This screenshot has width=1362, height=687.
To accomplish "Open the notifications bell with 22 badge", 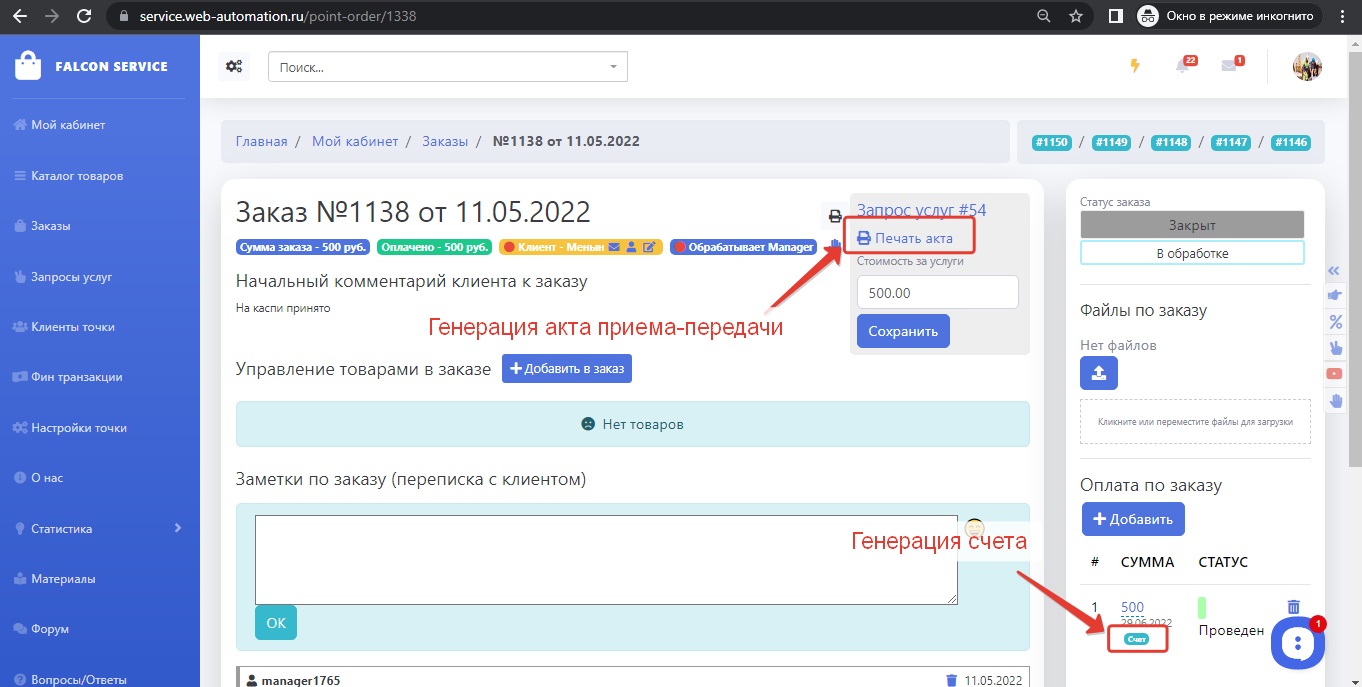I will point(1183,67).
